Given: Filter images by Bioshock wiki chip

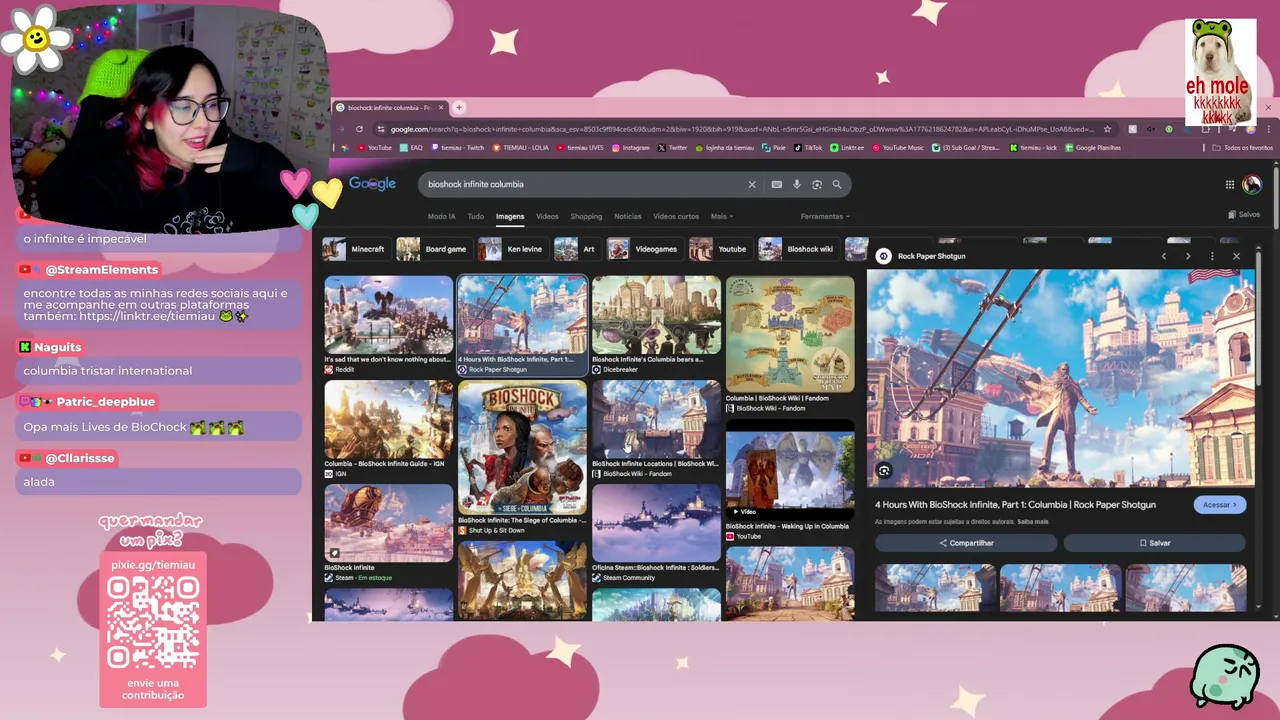Looking at the screenshot, I should (x=798, y=249).
